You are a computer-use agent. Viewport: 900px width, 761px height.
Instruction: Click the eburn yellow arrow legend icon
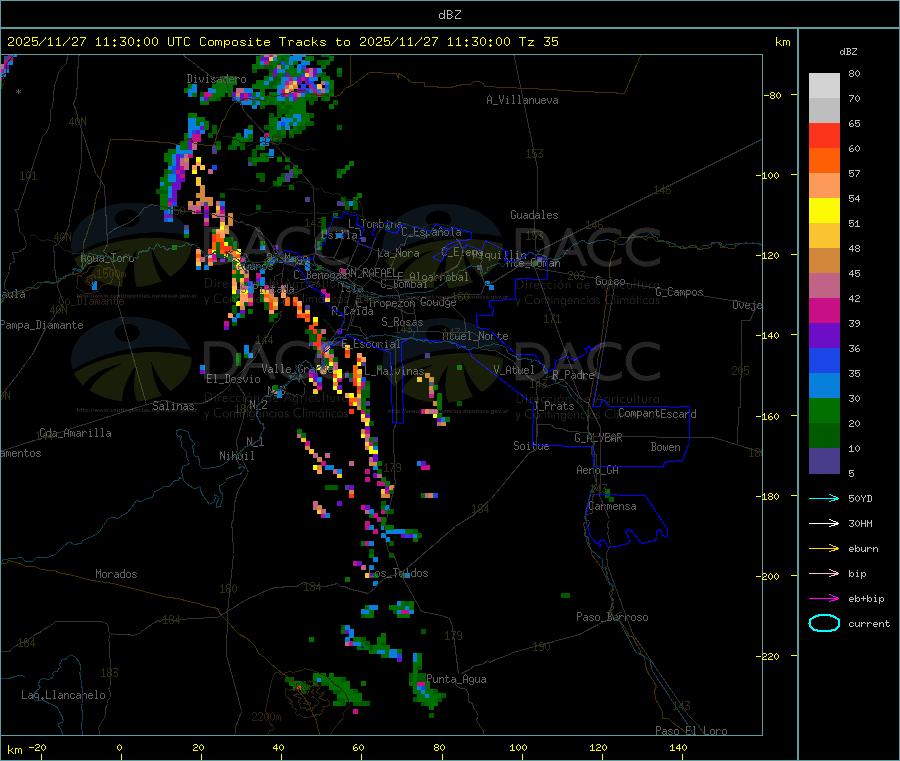tap(824, 549)
